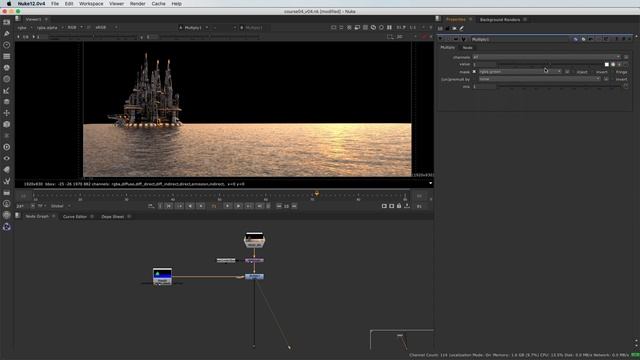Open the Help menu
640x360 pixels.
point(176,4)
